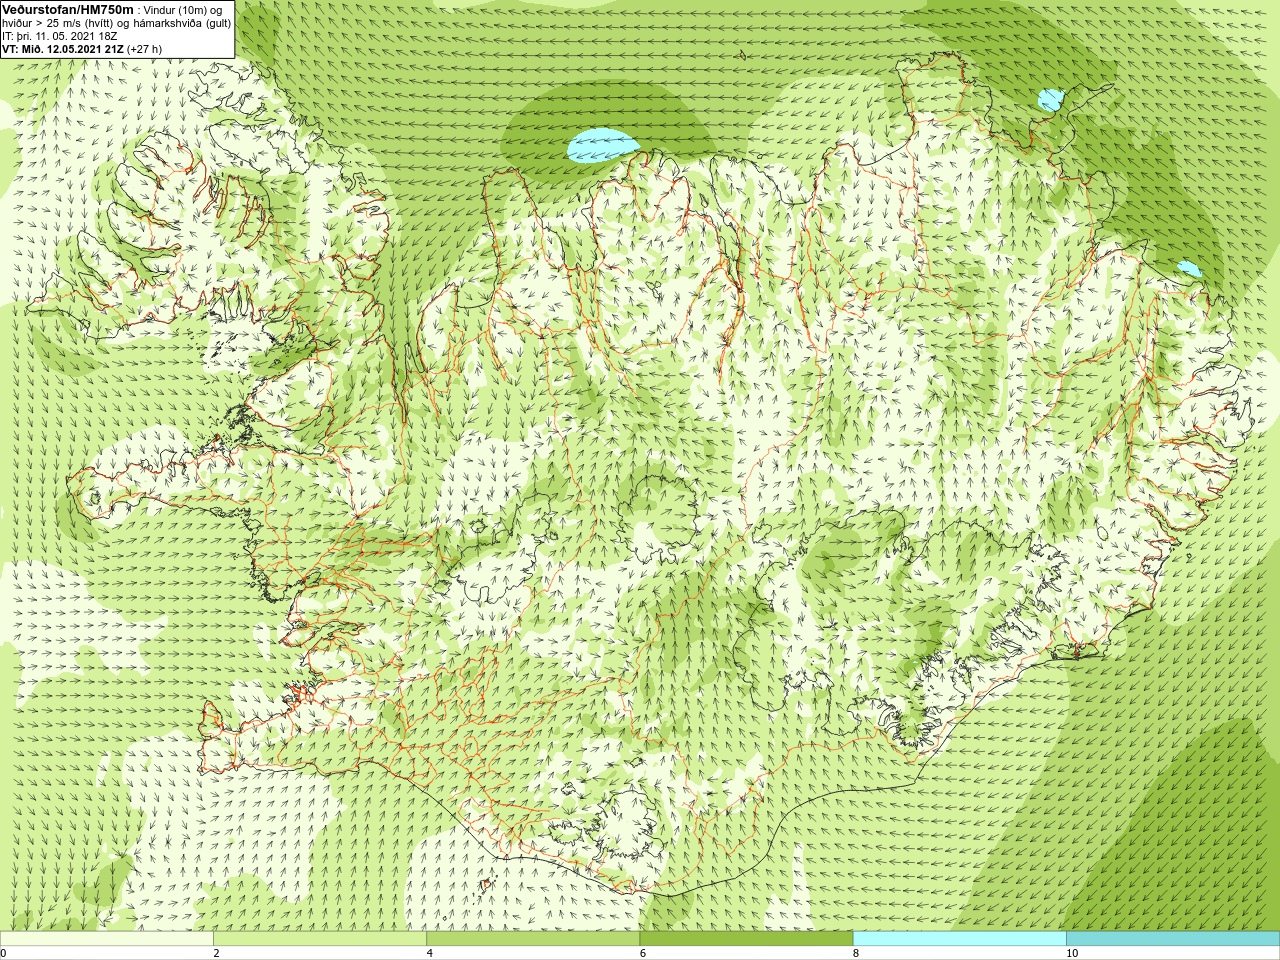Click the Veðurstofan/HM750m title text
1280x960 pixels.
pyautogui.click(x=68, y=9)
